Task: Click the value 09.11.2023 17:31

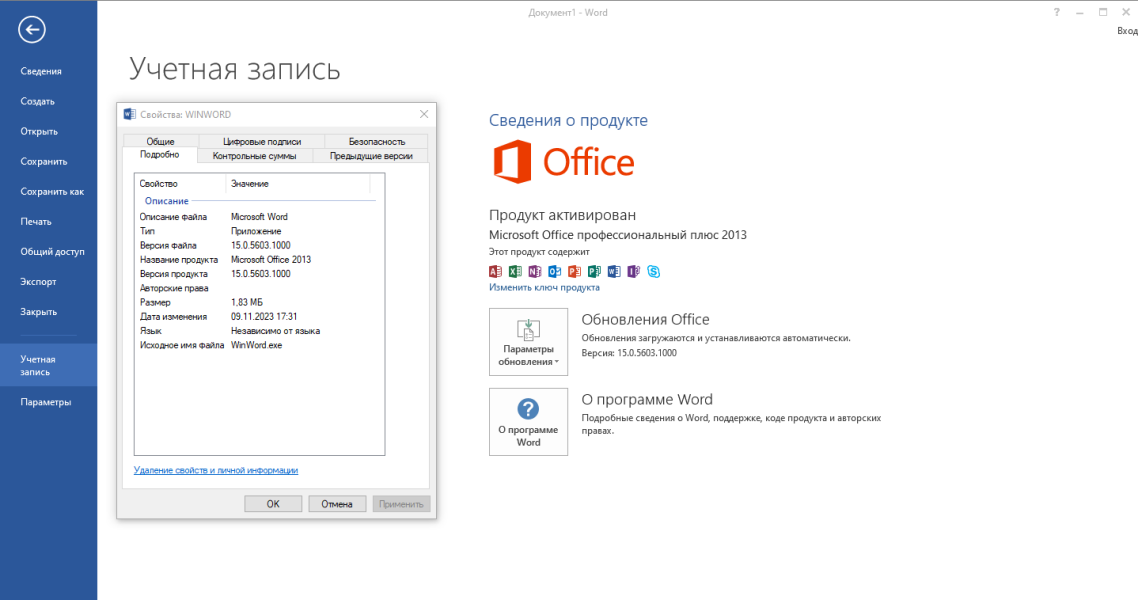Action: click(x=264, y=316)
